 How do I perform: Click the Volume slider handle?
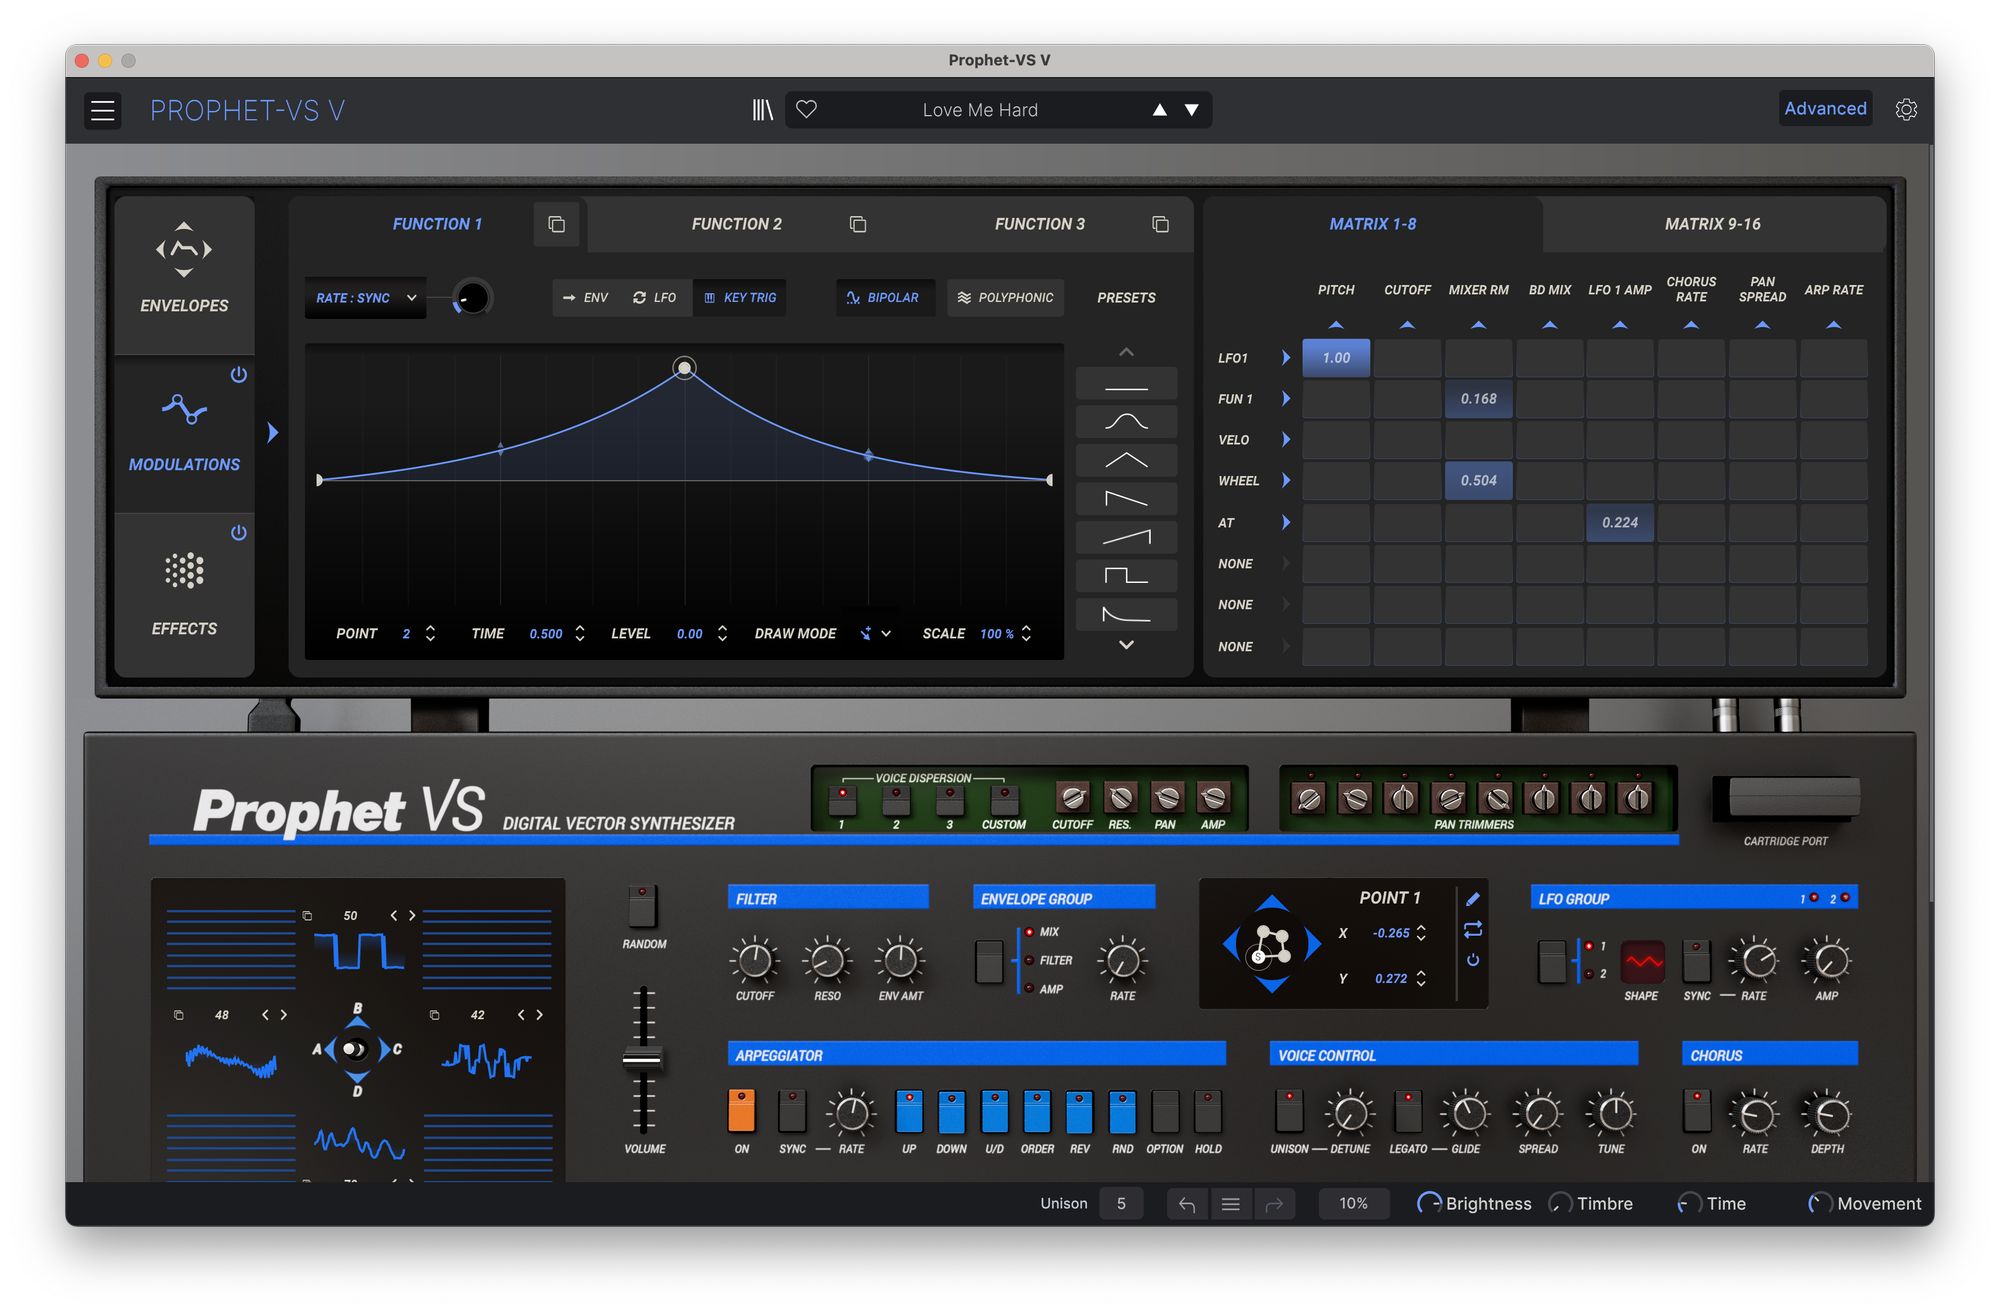(x=642, y=1061)
